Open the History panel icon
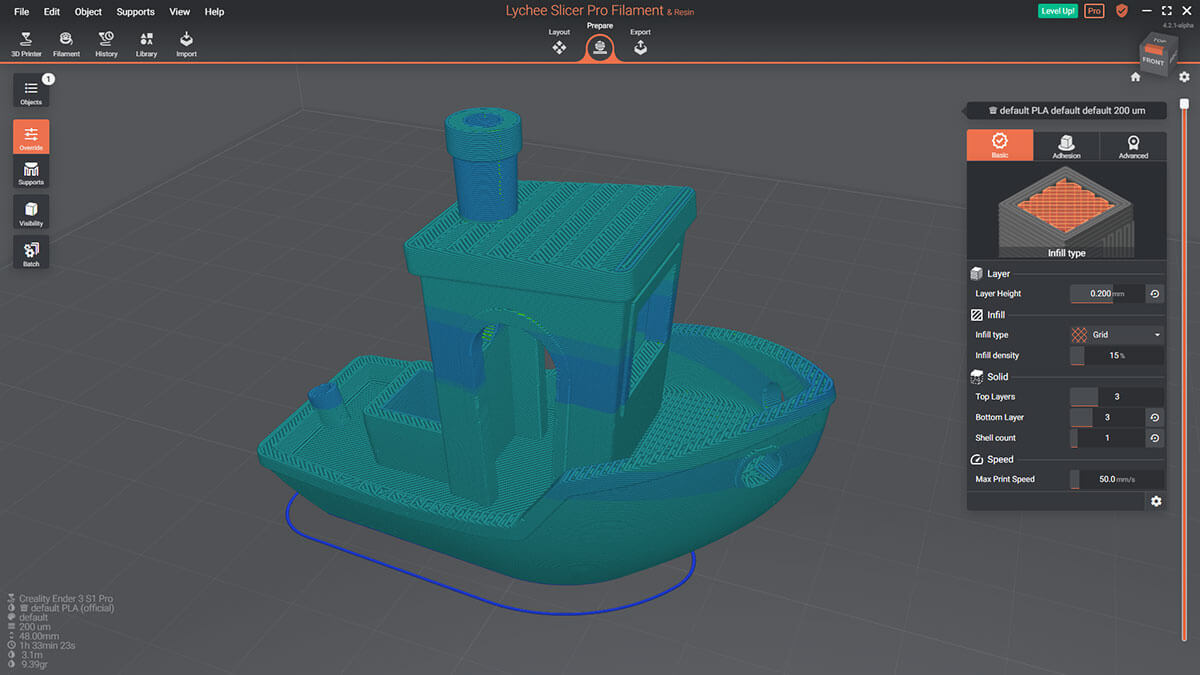 (x=106, y=42)
